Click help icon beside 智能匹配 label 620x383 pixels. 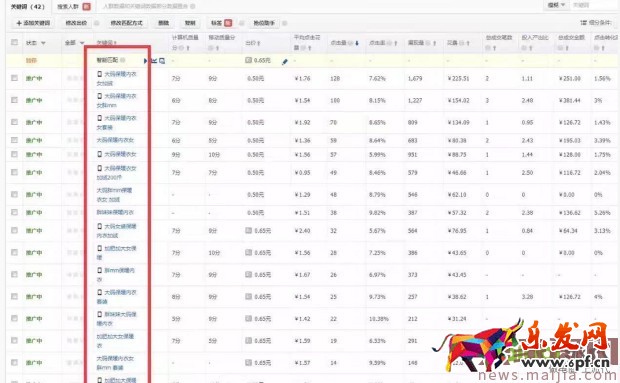coord(123,60)
